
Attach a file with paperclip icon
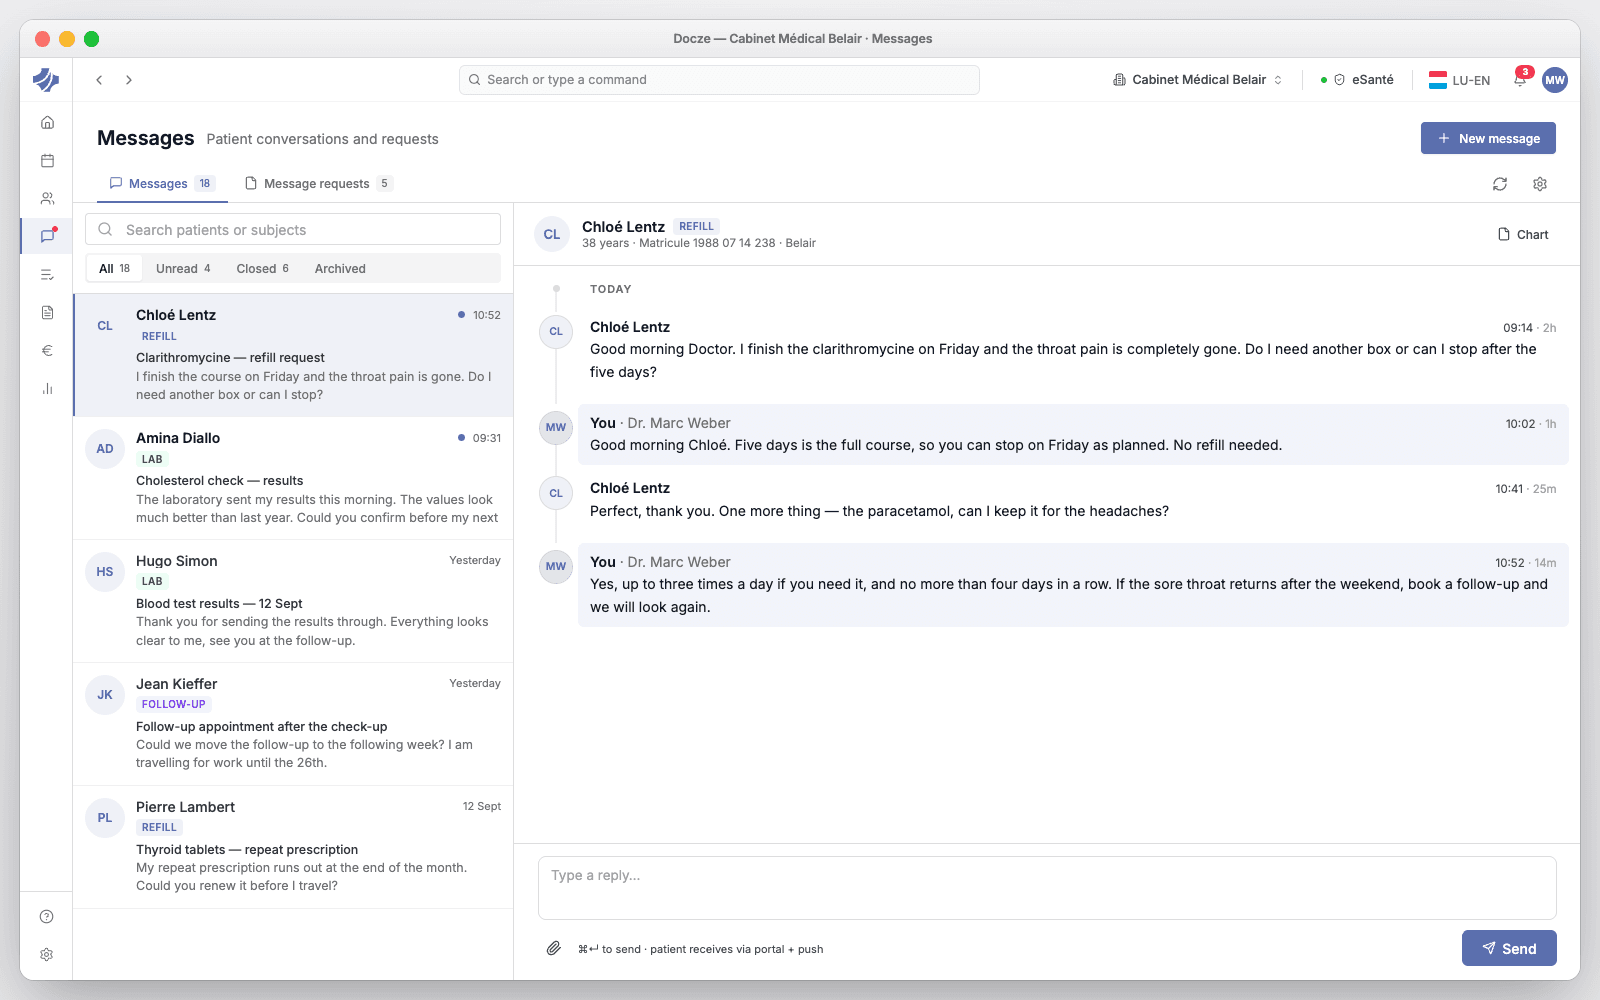(553, 948)
